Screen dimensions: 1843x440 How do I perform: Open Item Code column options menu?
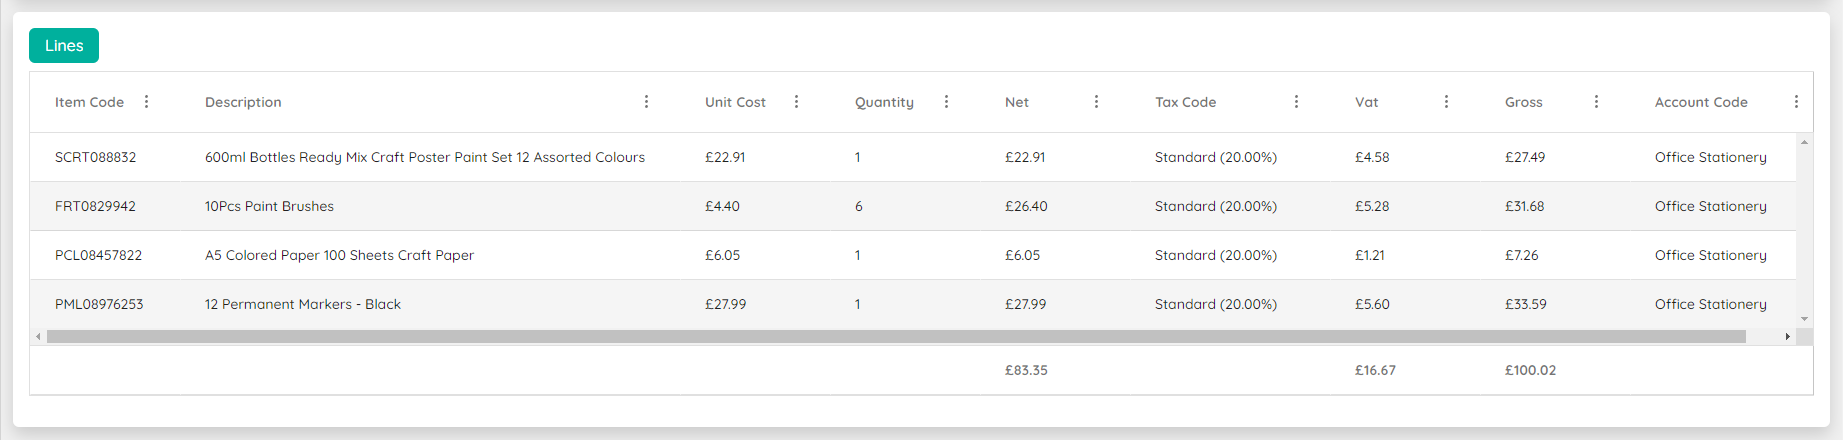[147, 102]
